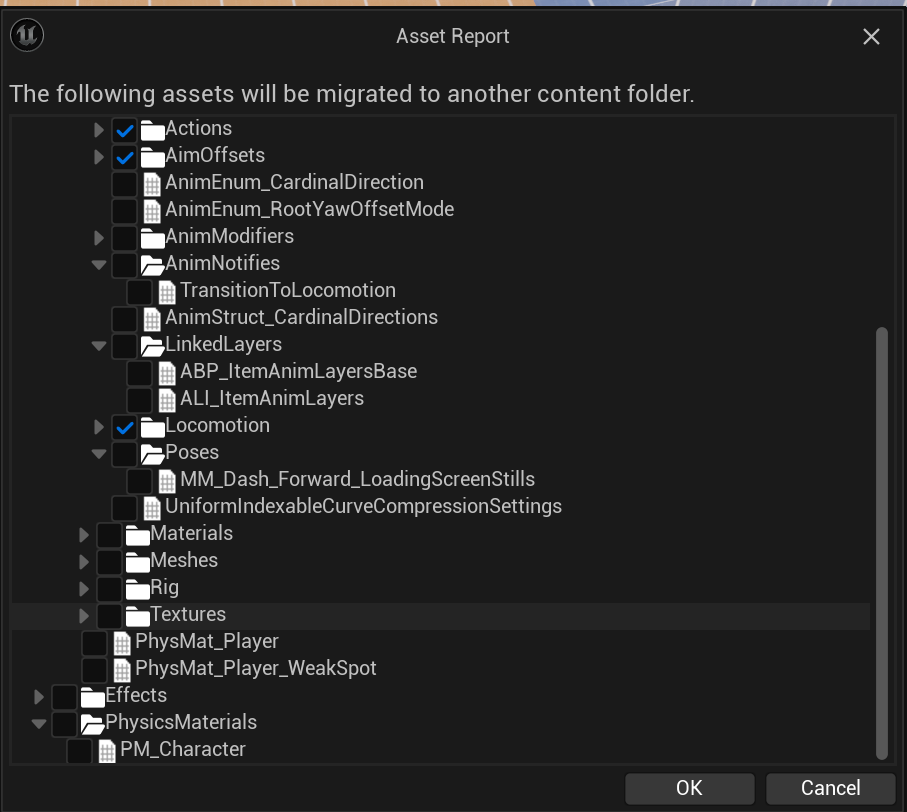
Task: Click the Meshes folder icon
Action: [138, 562]
